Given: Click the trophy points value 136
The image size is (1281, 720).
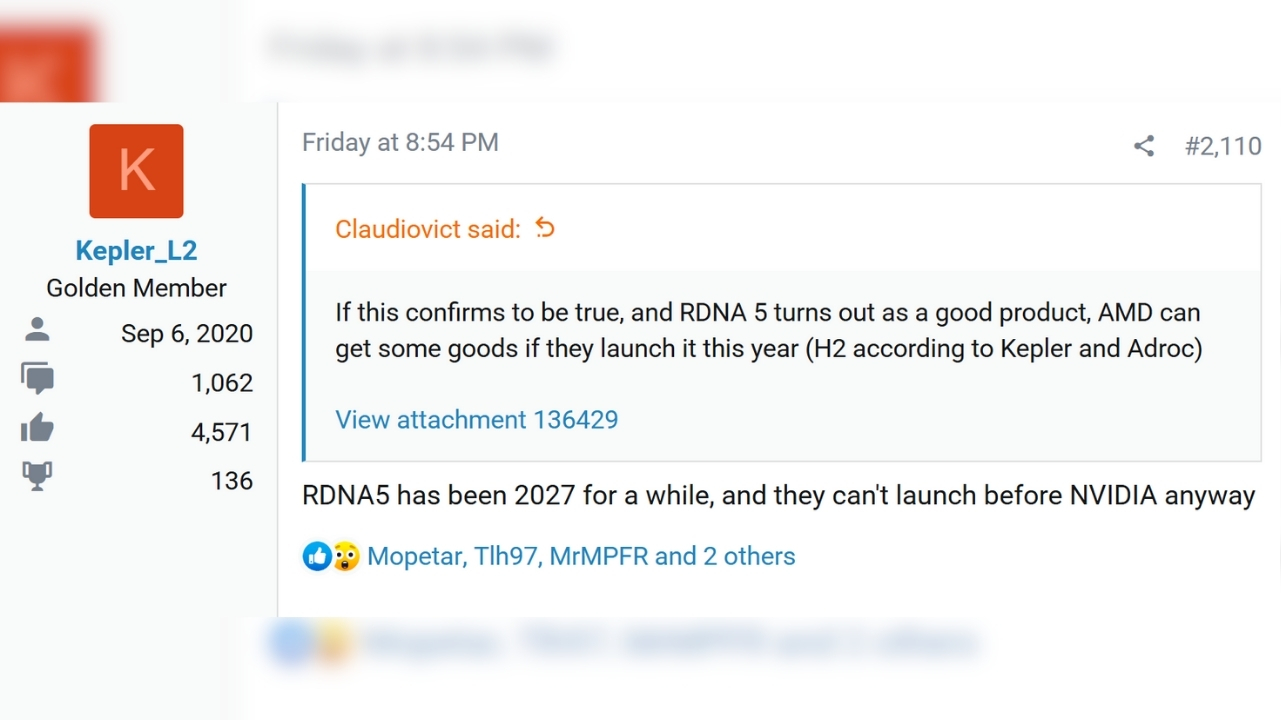Looking at the screenshot, I should [x=231, y=481].
